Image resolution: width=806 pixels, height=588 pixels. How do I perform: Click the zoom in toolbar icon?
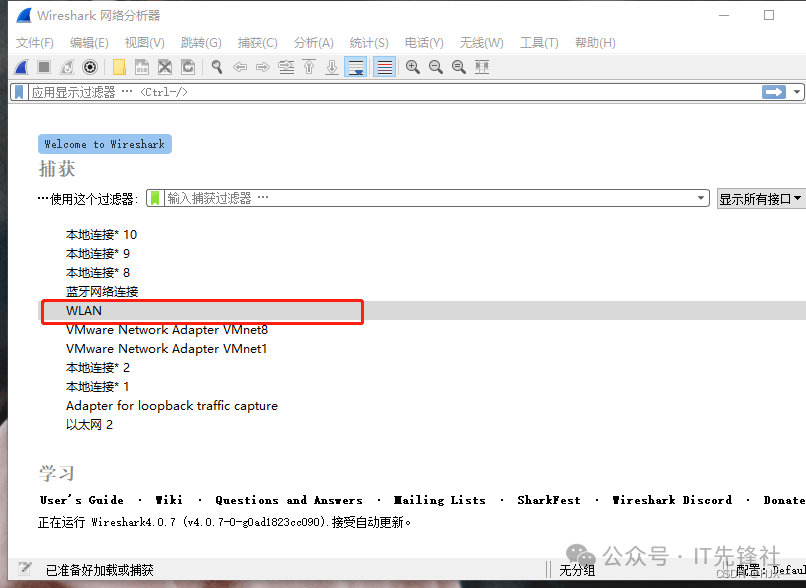(413, 67)
